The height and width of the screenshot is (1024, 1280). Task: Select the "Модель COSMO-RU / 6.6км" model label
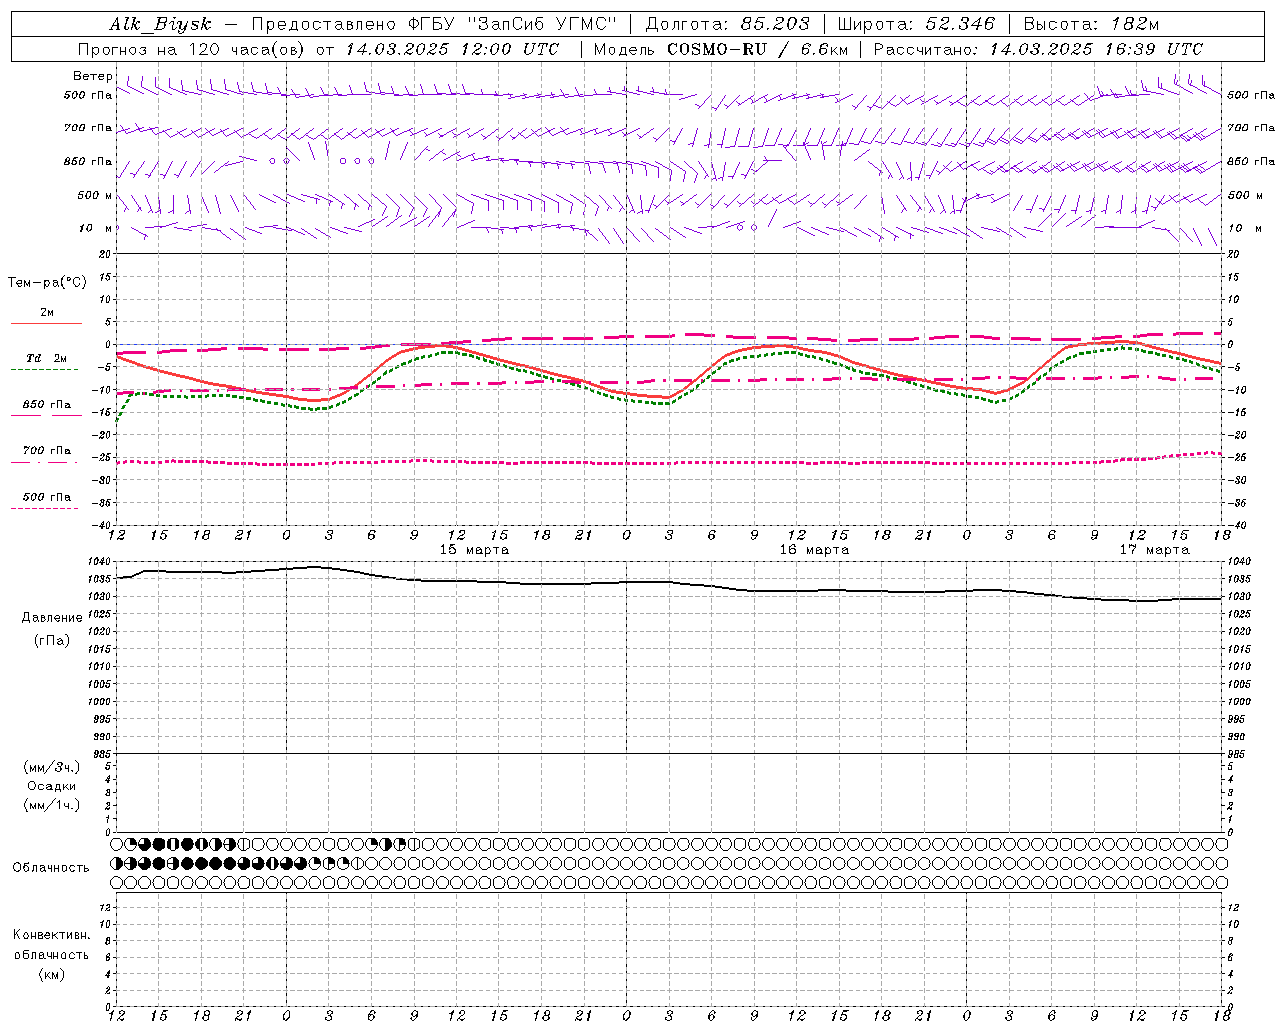click(721, 49)
